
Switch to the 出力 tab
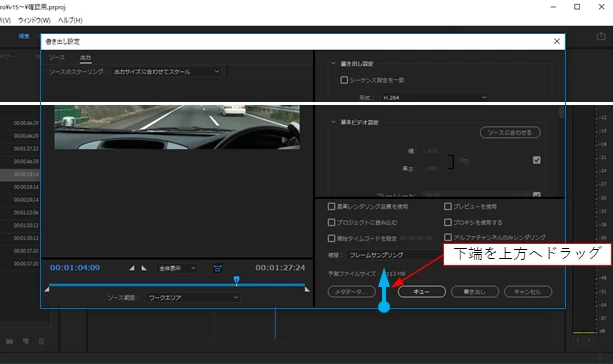tap(86, 58)
